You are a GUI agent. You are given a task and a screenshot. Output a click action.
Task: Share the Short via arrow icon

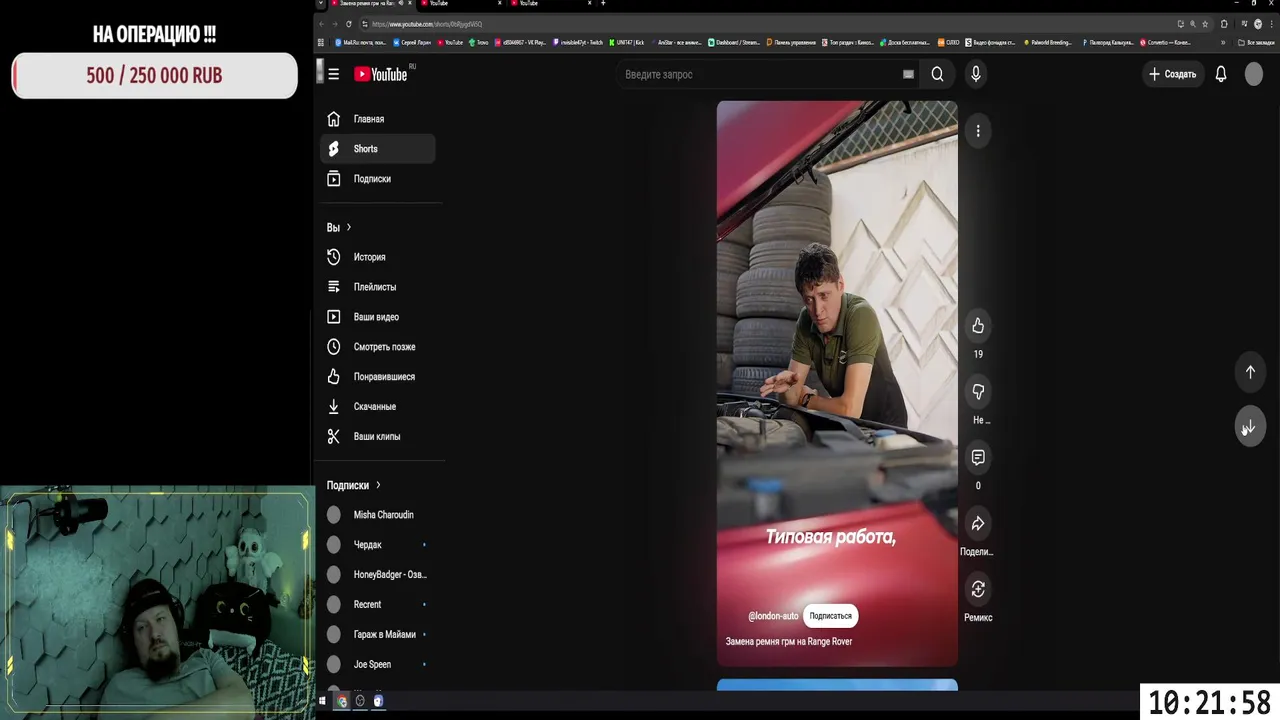pyautogui.click(x=978, y=524)
